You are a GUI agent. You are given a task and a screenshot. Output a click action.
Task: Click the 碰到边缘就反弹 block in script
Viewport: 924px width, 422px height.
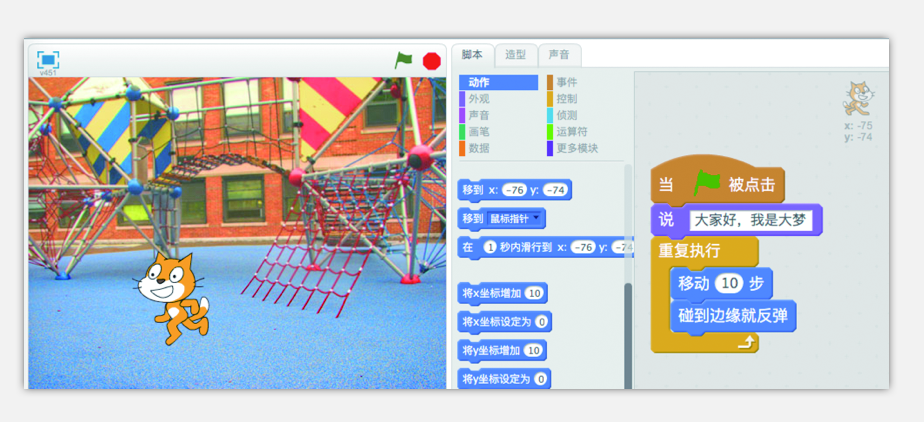[x=735, y=316]
